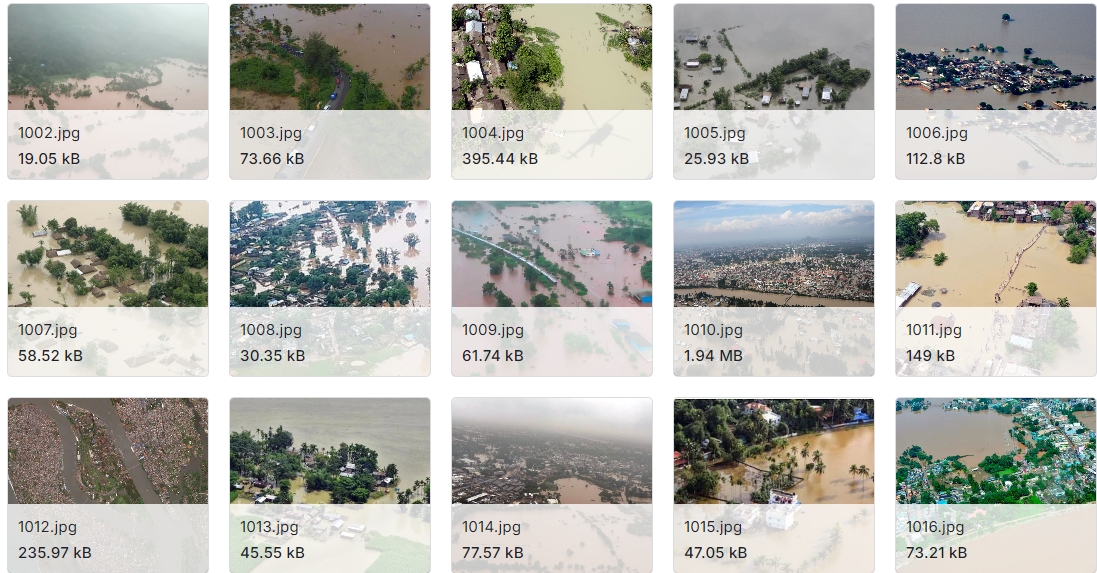
Task: Select the 1005.jpg image thumbnail
Action: click(x=774, y=57)
